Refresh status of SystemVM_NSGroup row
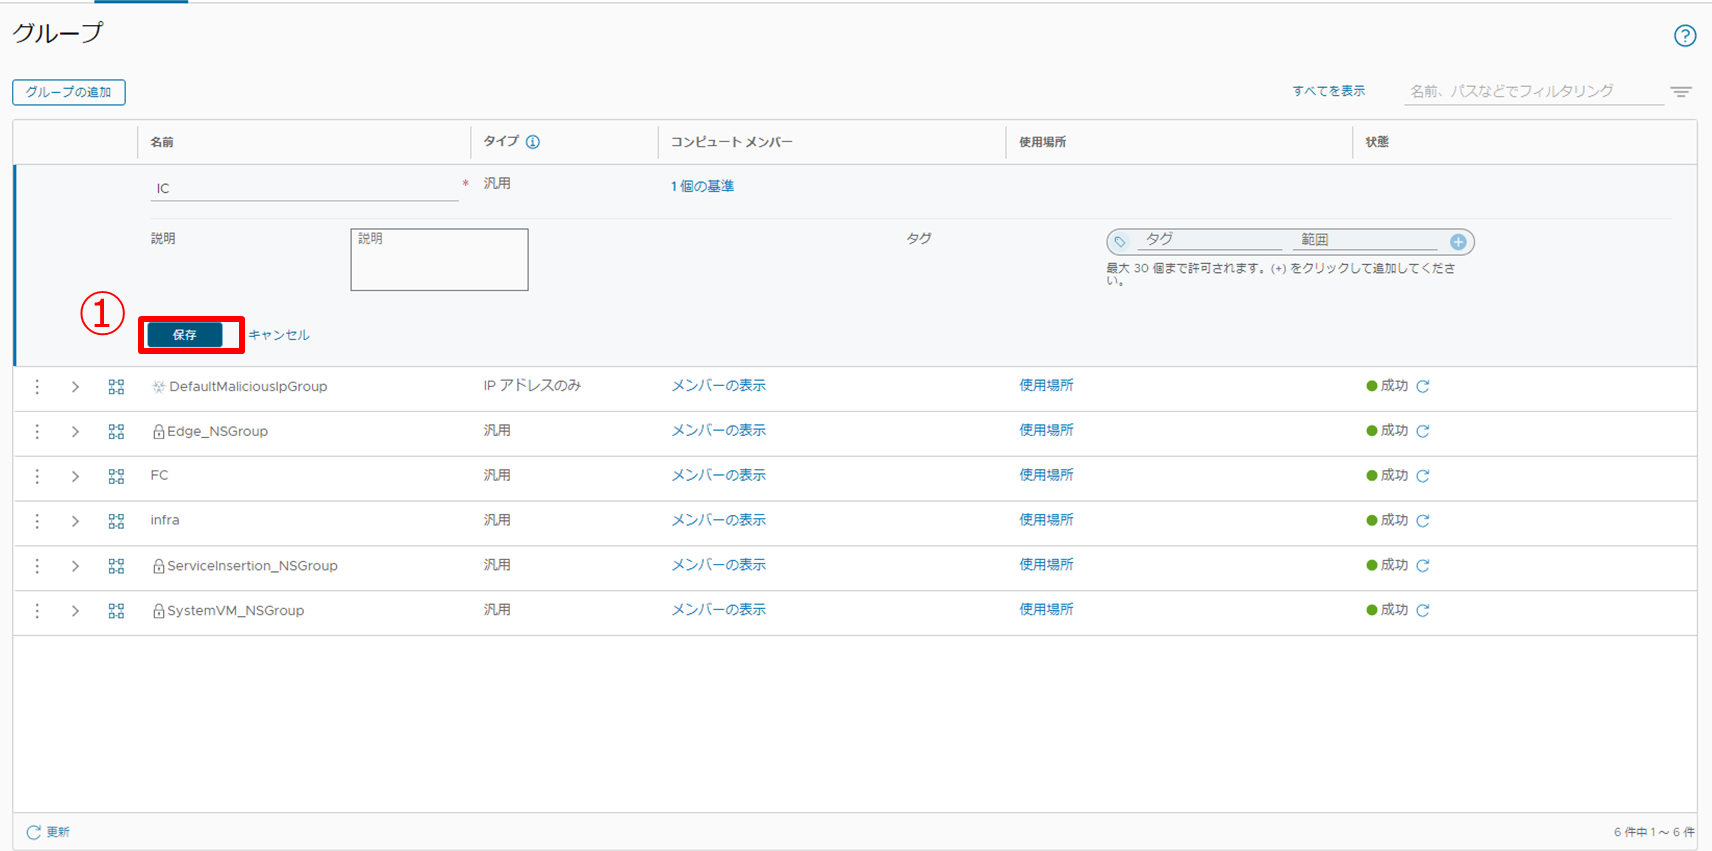 (x=1423, y=611)
